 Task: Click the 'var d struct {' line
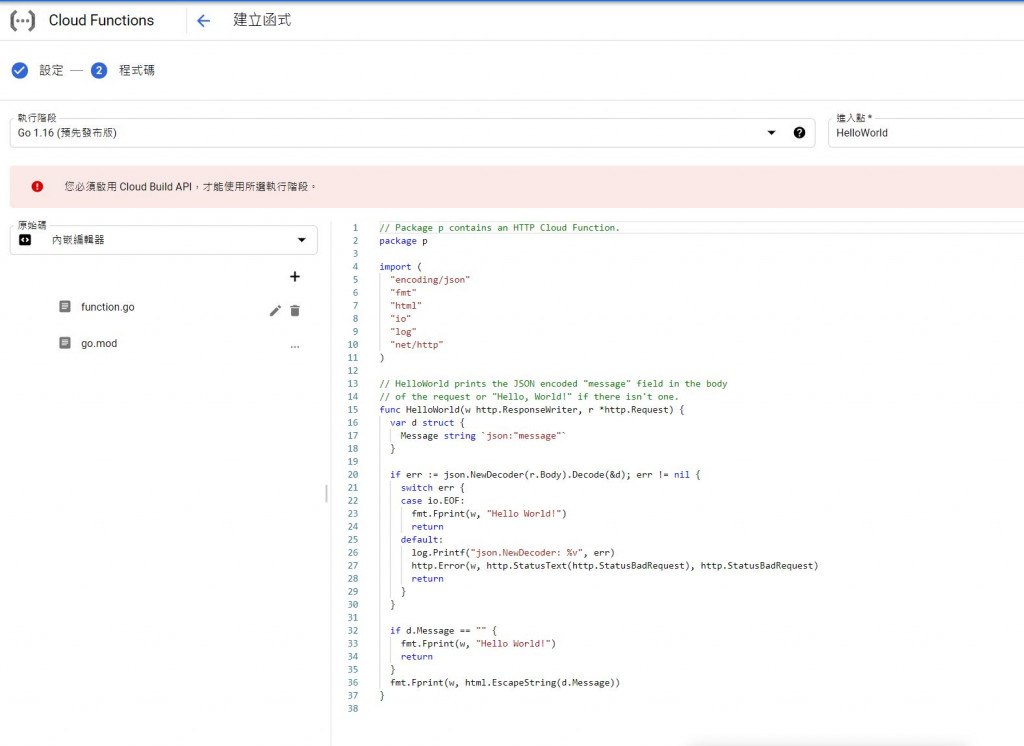[x=427, y=423]
